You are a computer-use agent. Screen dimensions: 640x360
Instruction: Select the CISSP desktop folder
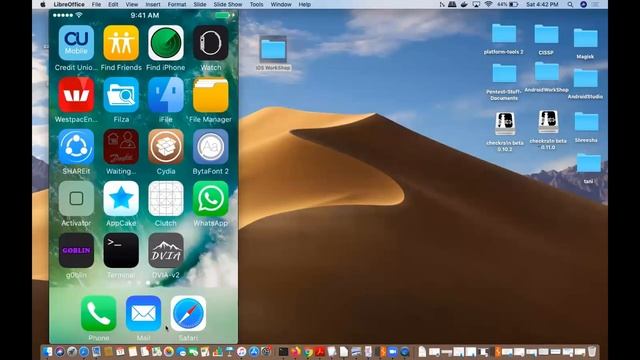point(546,34)
